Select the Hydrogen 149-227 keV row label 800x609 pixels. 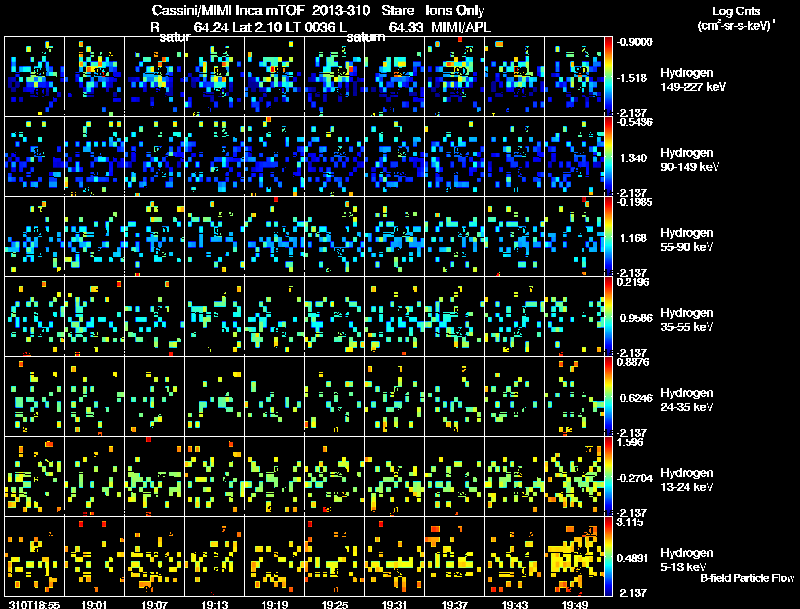point(693,80)
